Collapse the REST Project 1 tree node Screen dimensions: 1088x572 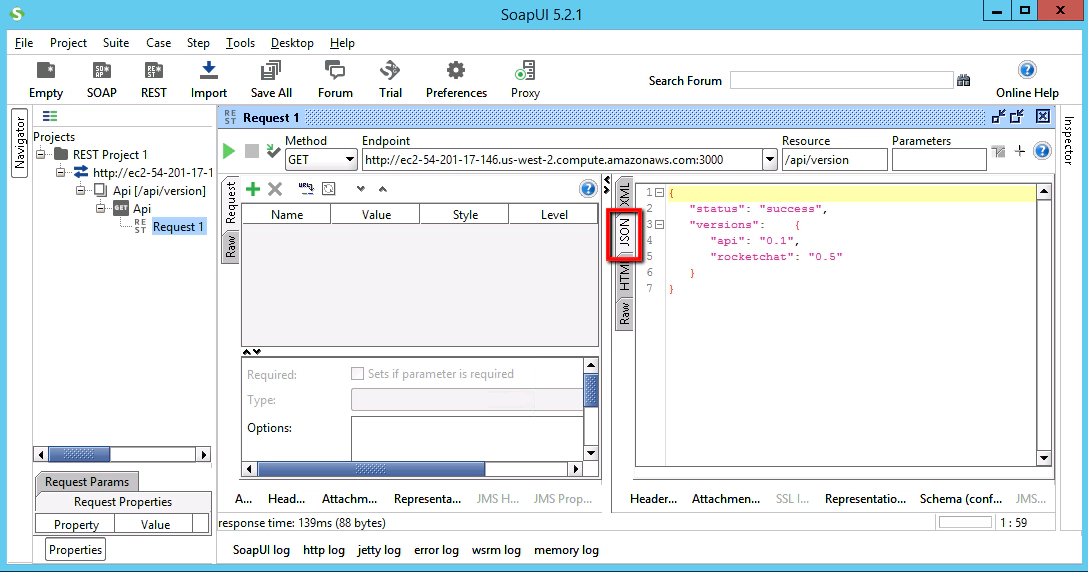40,154
